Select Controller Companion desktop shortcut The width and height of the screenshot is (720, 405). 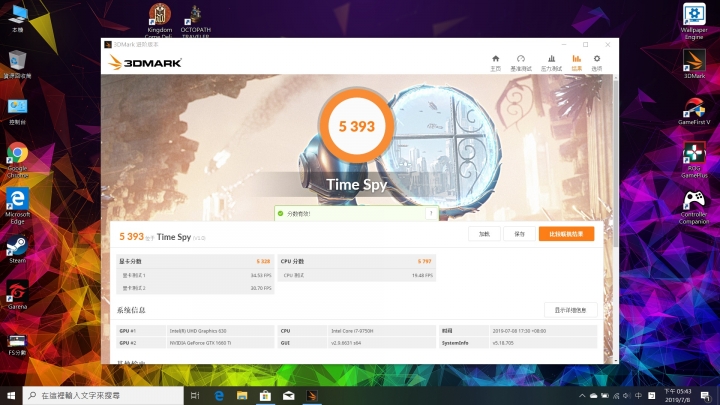694,208
